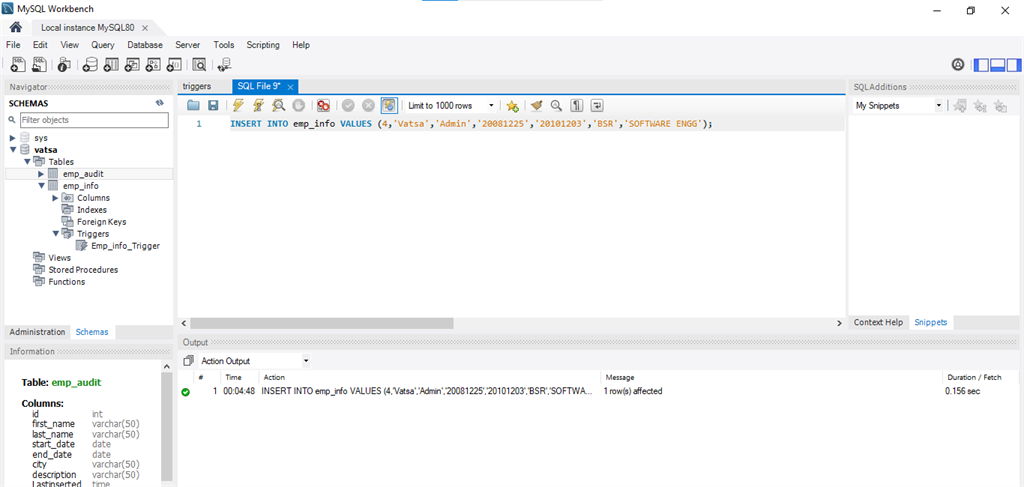Copy output rows icon beside Action Output

pyautogui.click(x=188, y=360)
